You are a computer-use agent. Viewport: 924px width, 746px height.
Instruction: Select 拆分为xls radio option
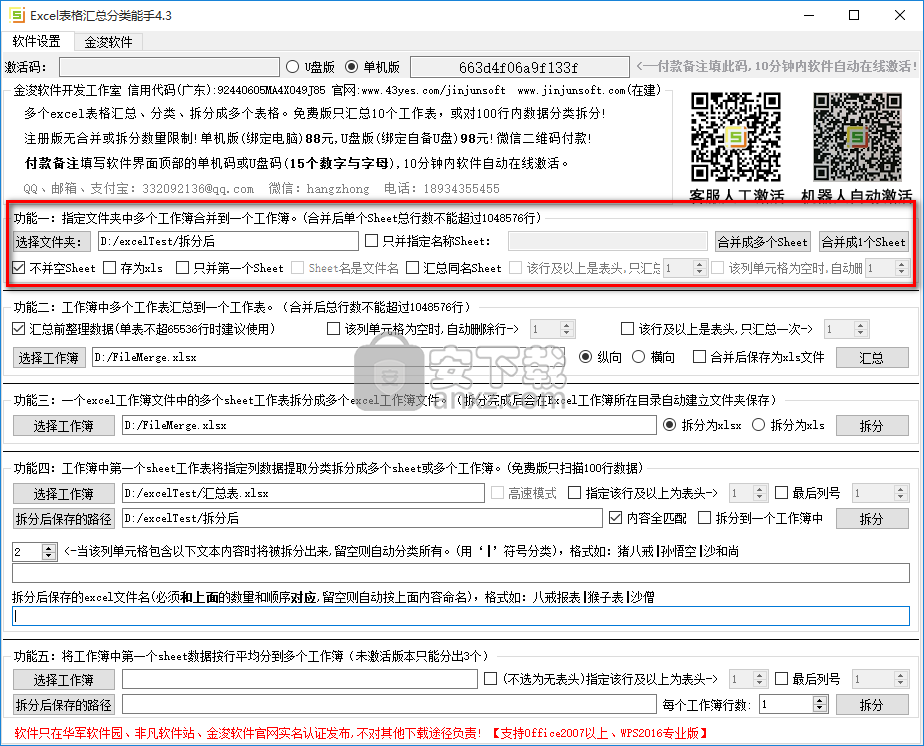pyautogui.click(x=788, y=425)
